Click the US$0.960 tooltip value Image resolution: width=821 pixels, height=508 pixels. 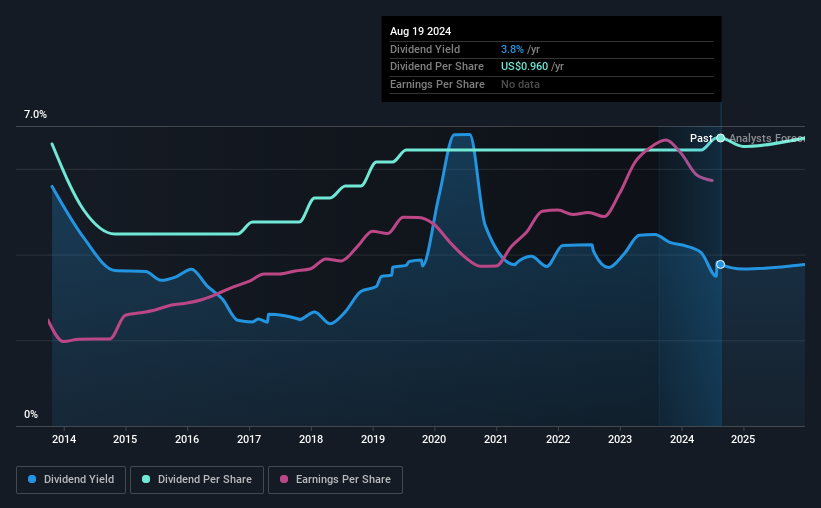[x=532, y=67]
